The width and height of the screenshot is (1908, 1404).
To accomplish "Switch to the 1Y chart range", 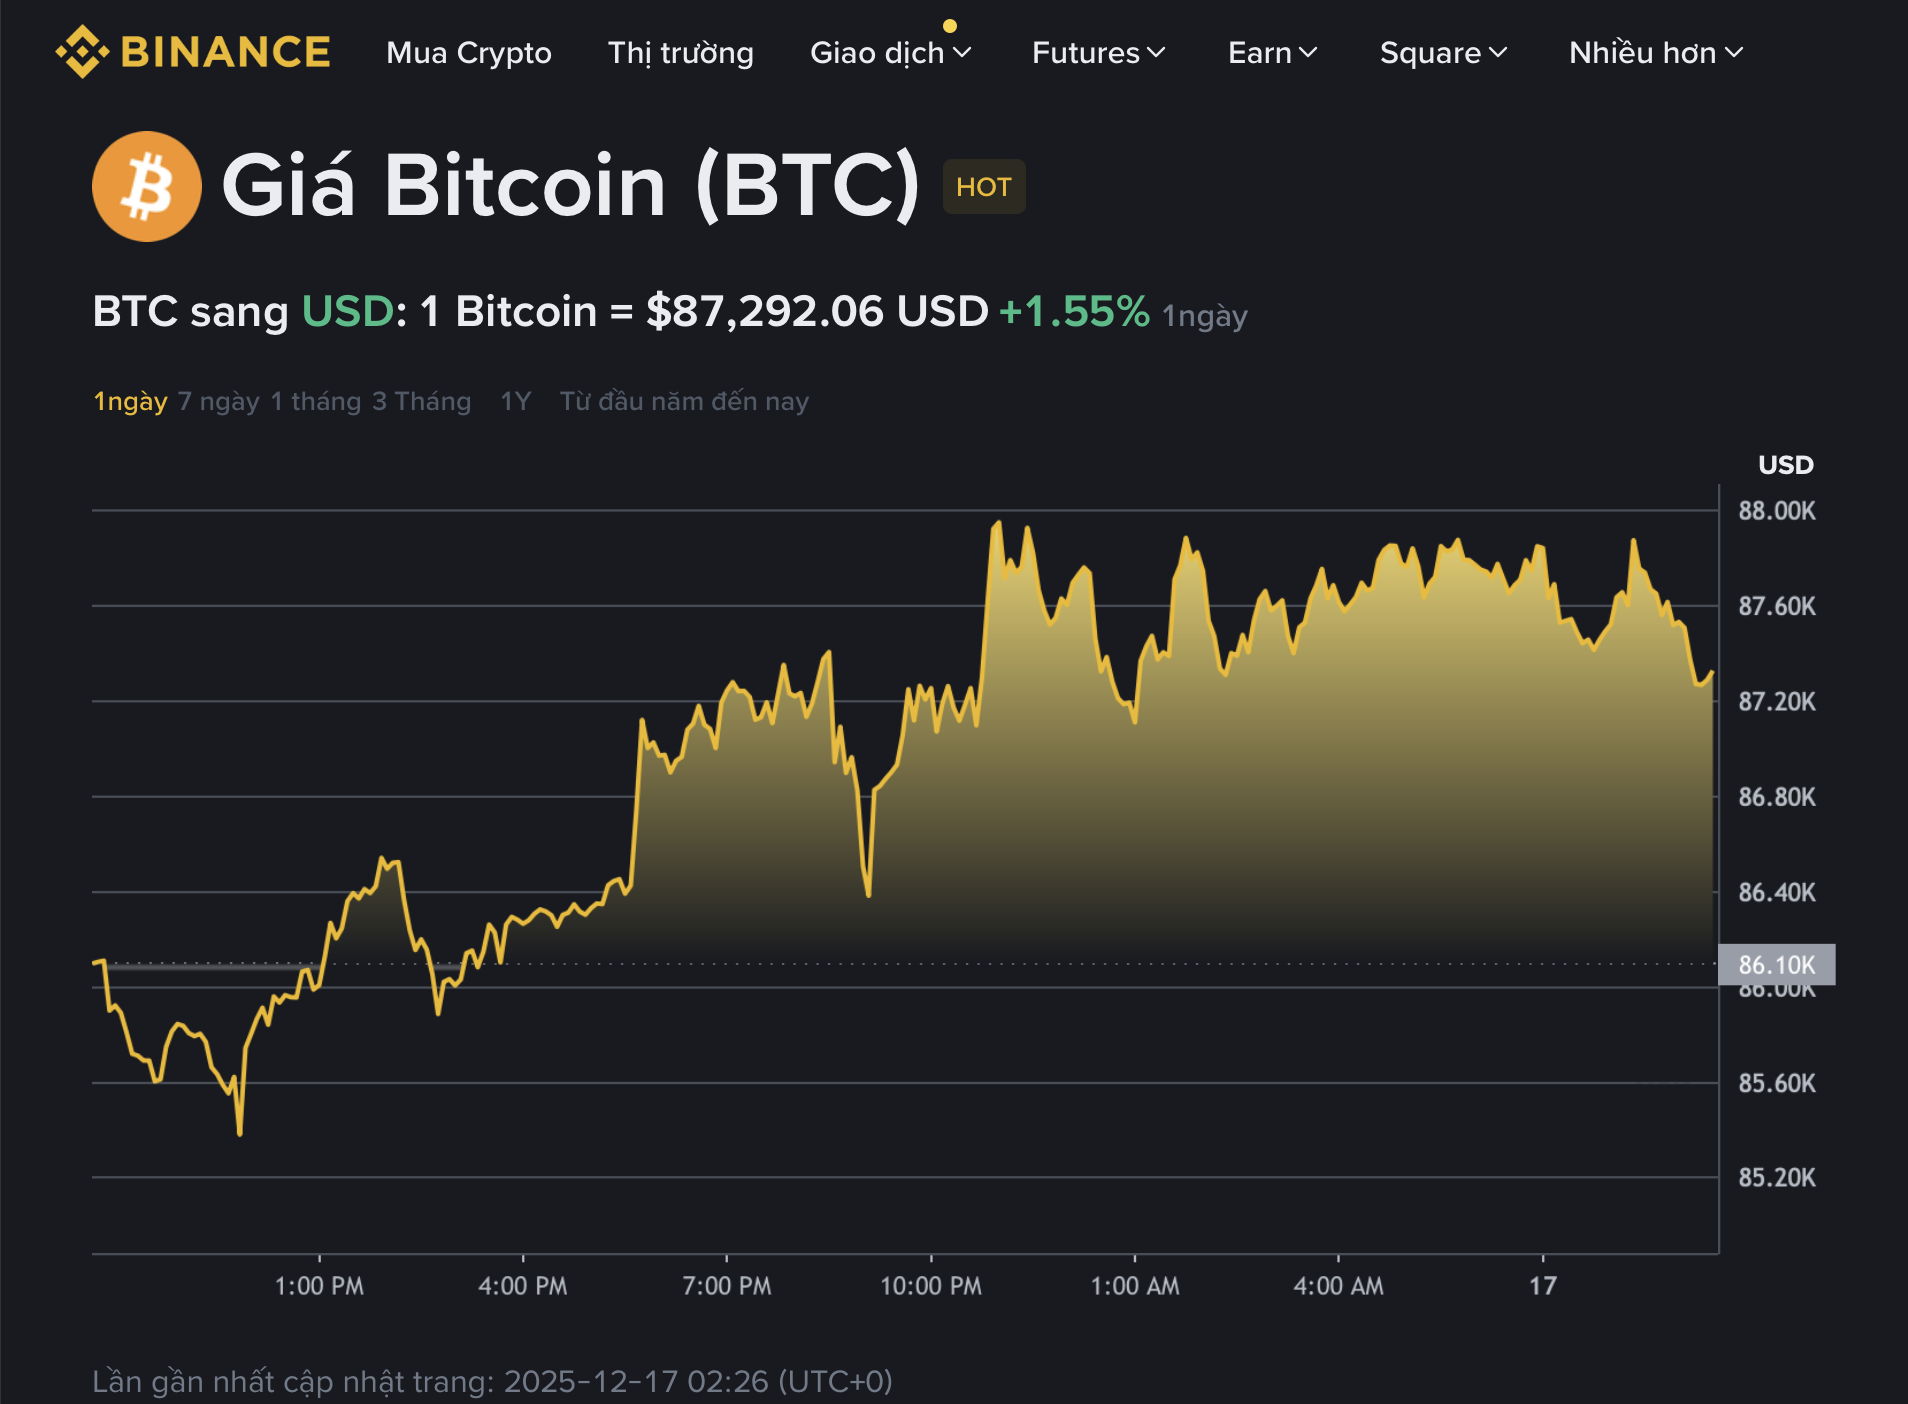I will (x=515, y=401).
